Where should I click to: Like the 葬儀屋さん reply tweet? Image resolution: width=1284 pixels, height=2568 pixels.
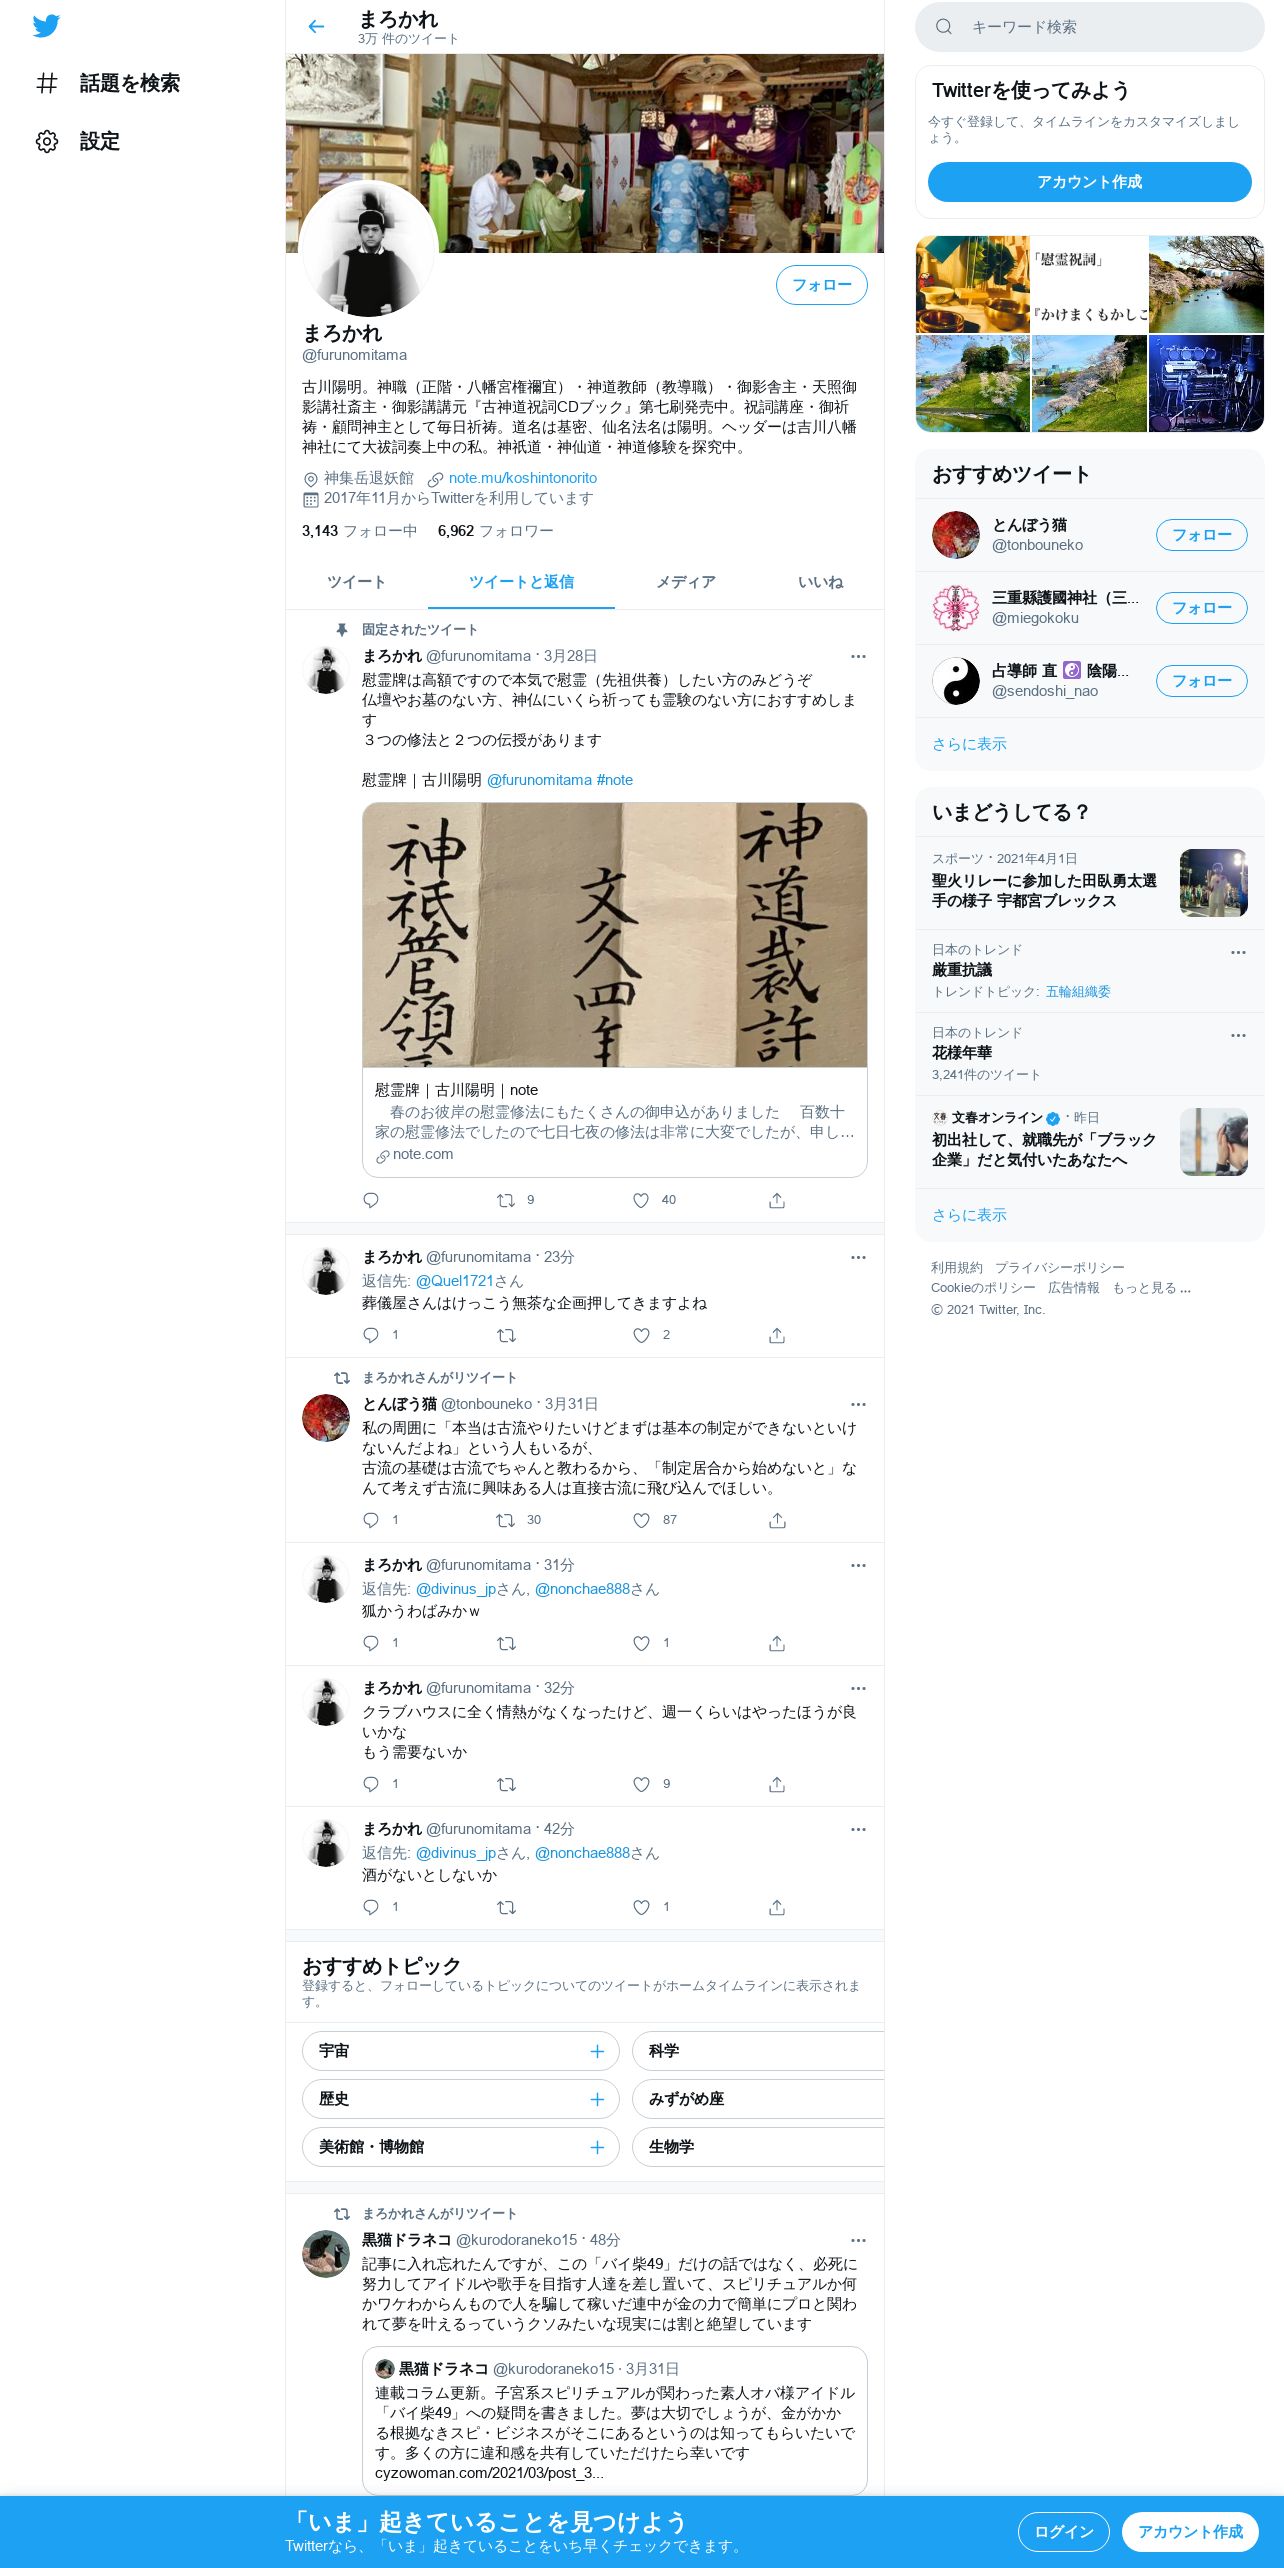click(641, 1335)
